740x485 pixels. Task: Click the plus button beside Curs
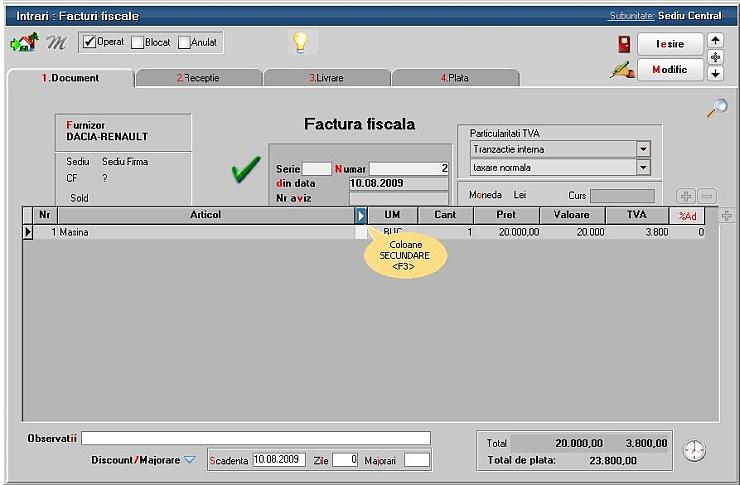(x=686, y=195)
